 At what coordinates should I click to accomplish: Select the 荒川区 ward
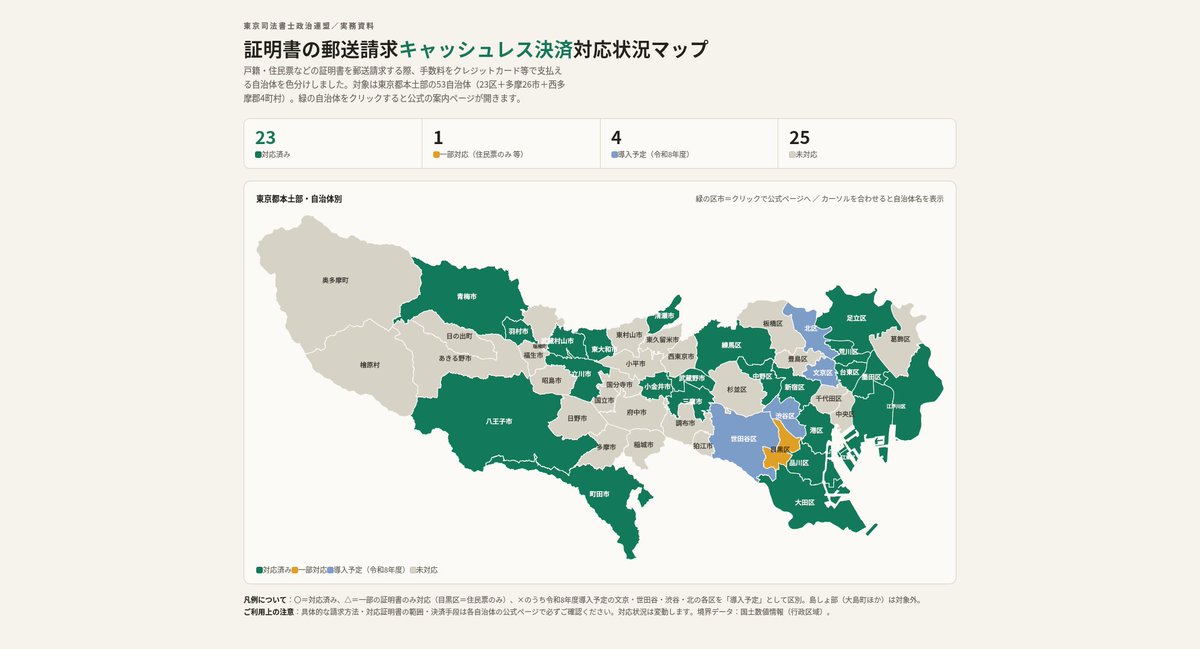click(x=847, y=352)
